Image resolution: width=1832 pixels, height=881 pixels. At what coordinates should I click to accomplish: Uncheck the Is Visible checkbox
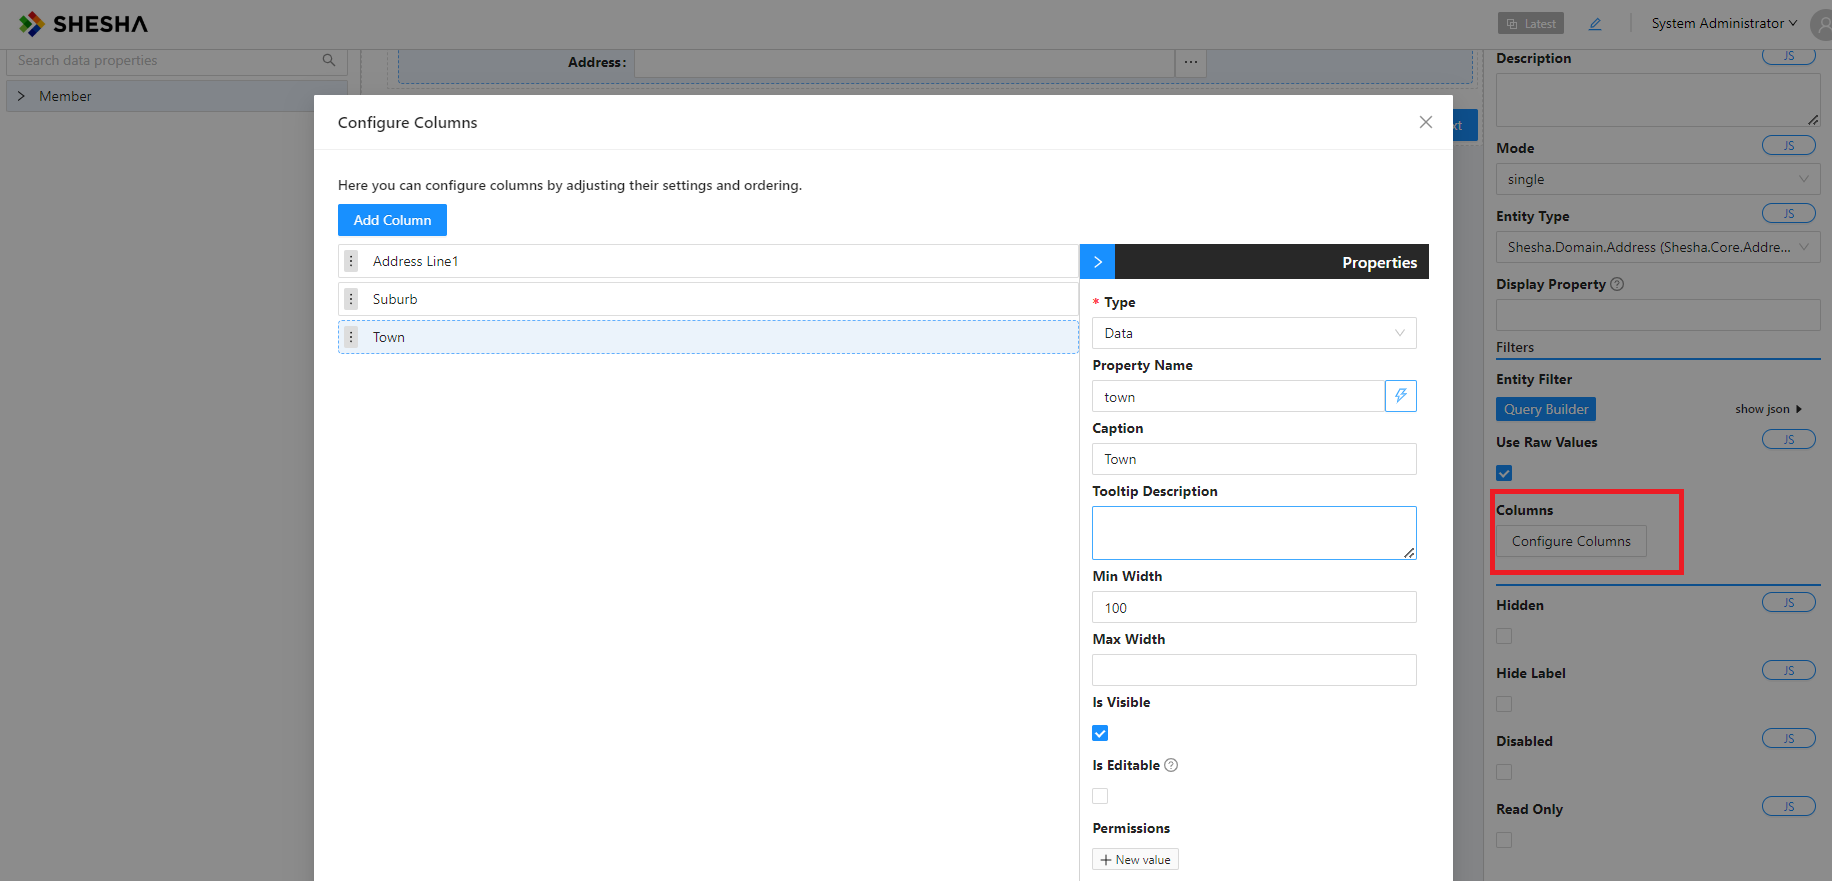pyautogui.click(x=1100, y=733)
